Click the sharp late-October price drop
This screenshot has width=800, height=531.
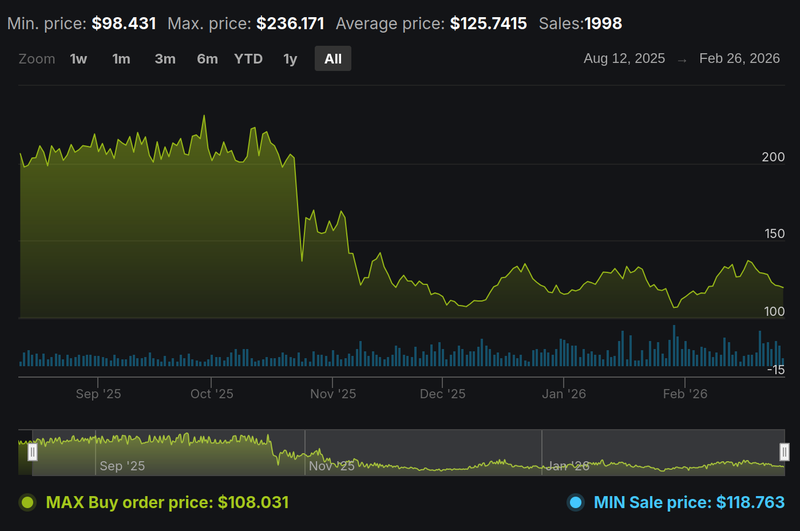[x=298, y=210]
